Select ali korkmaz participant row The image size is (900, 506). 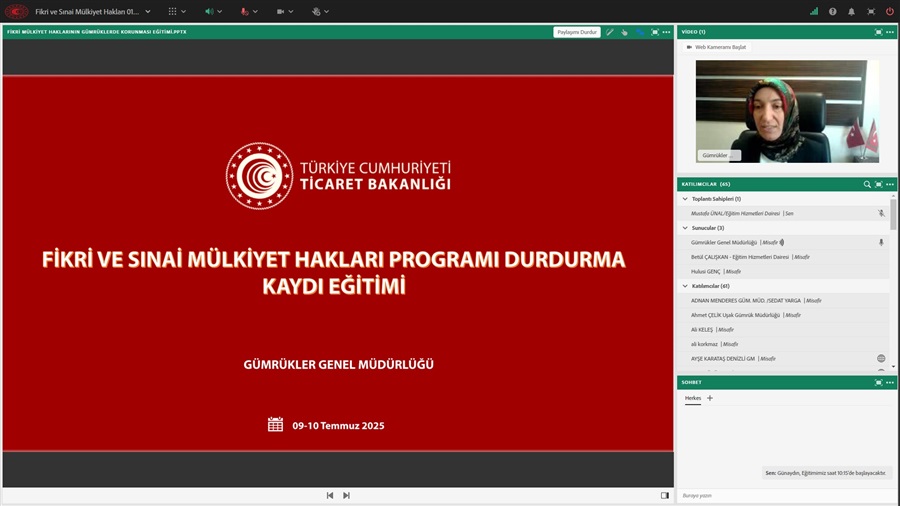pyautogui.click(x=783, y=344)
